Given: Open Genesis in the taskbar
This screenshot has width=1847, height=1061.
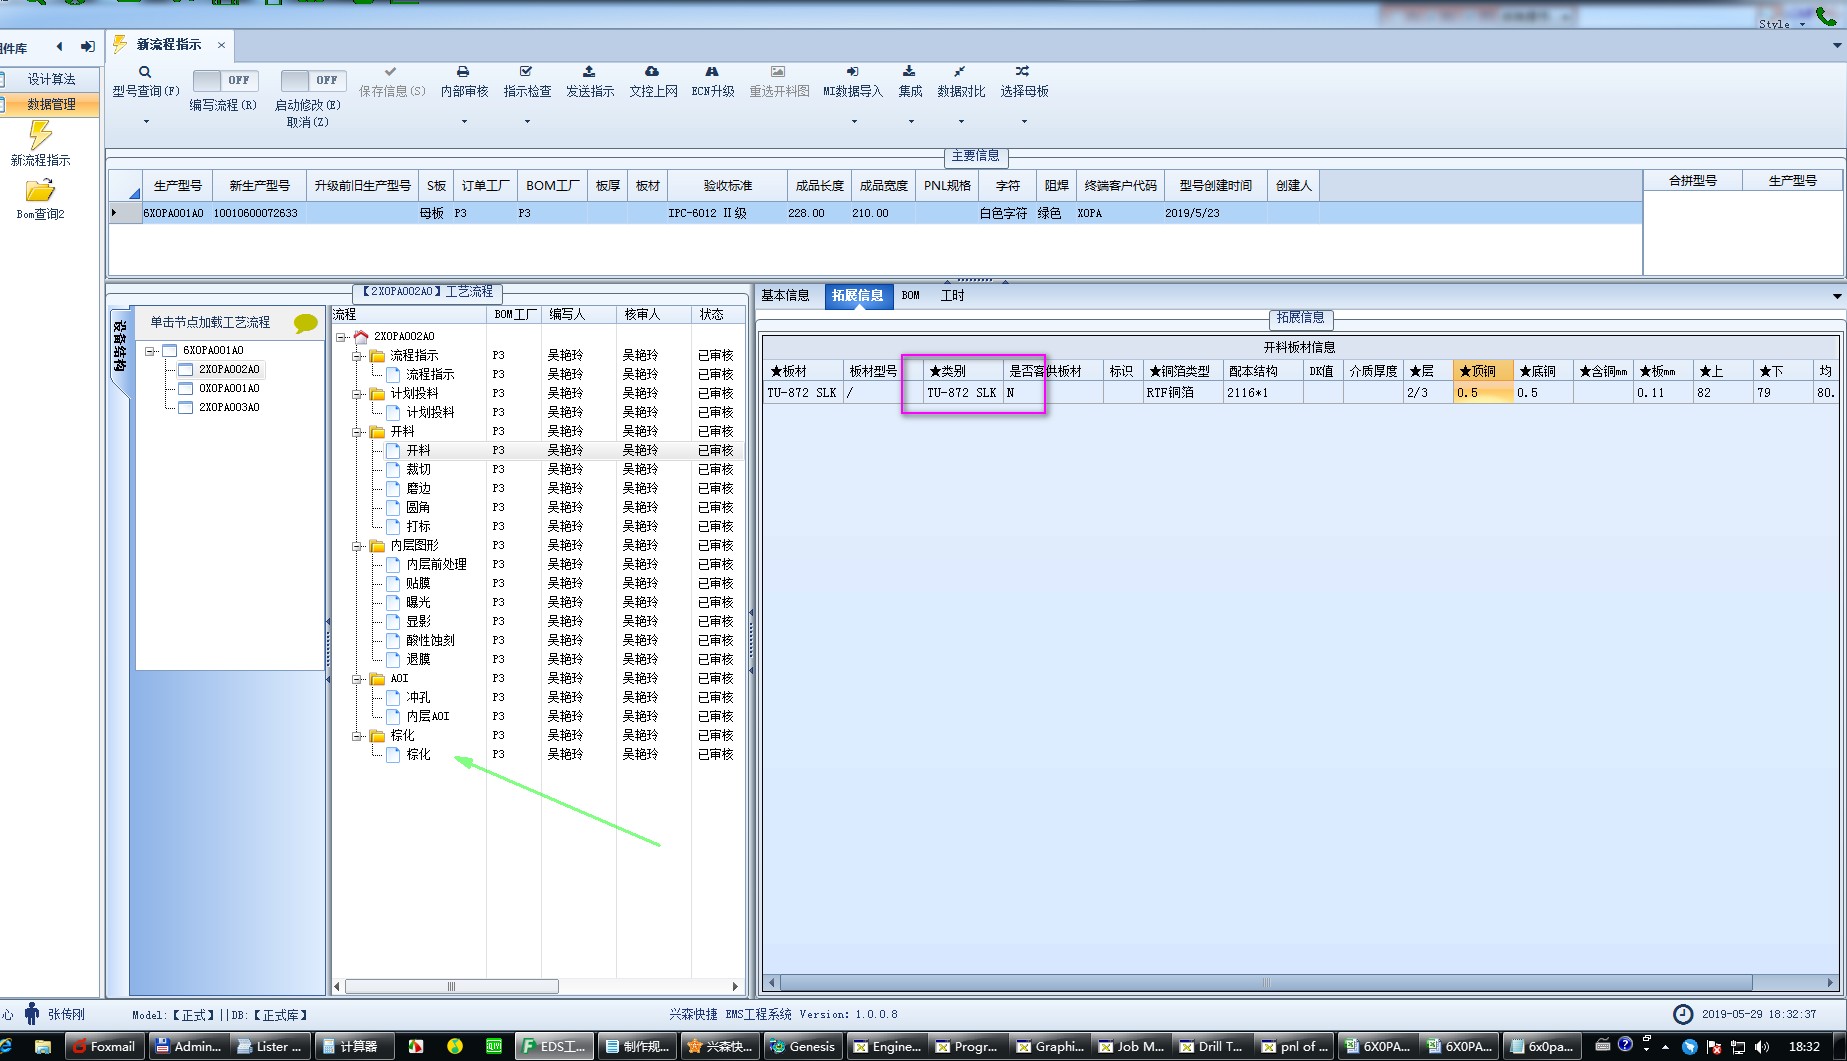Looking at the screenshot, I should (803, 1046).
